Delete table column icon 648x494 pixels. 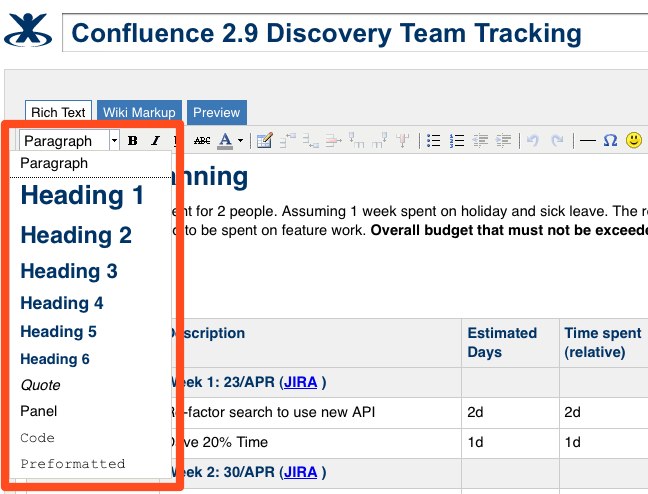[403, 141]
